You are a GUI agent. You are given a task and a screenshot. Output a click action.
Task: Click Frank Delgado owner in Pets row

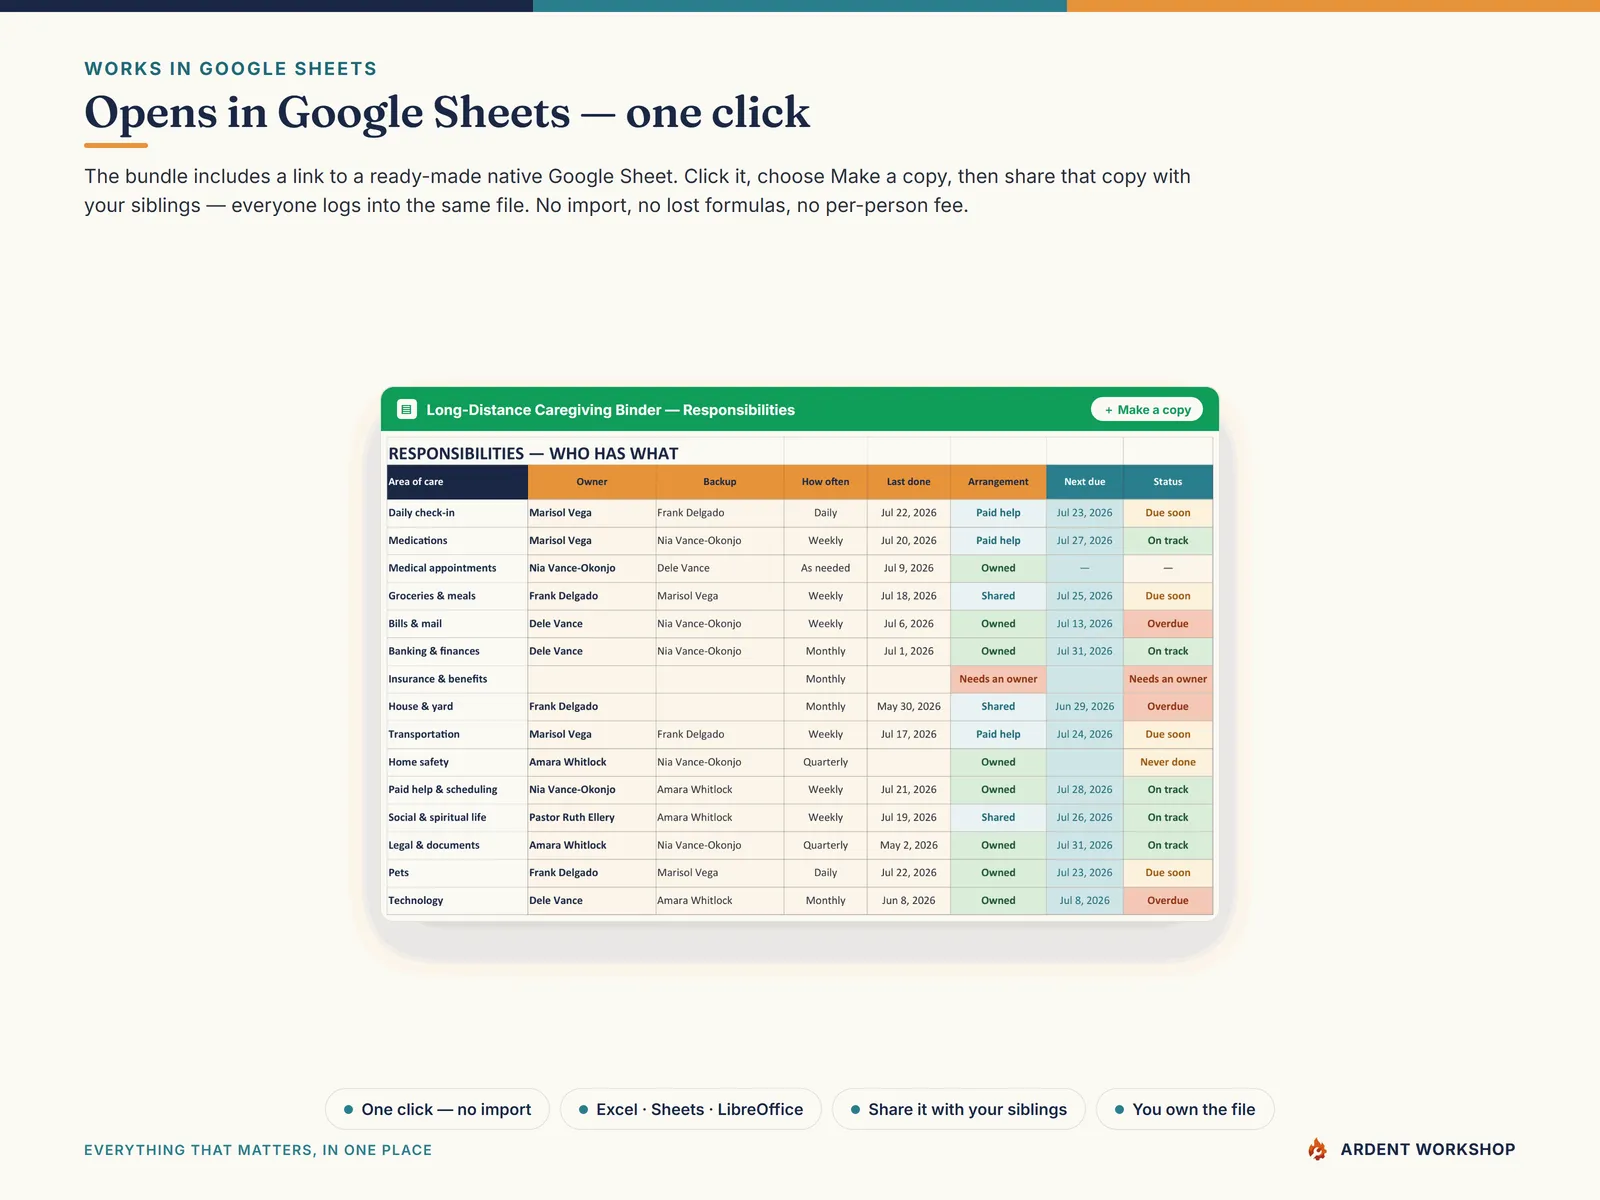point(592,873)
